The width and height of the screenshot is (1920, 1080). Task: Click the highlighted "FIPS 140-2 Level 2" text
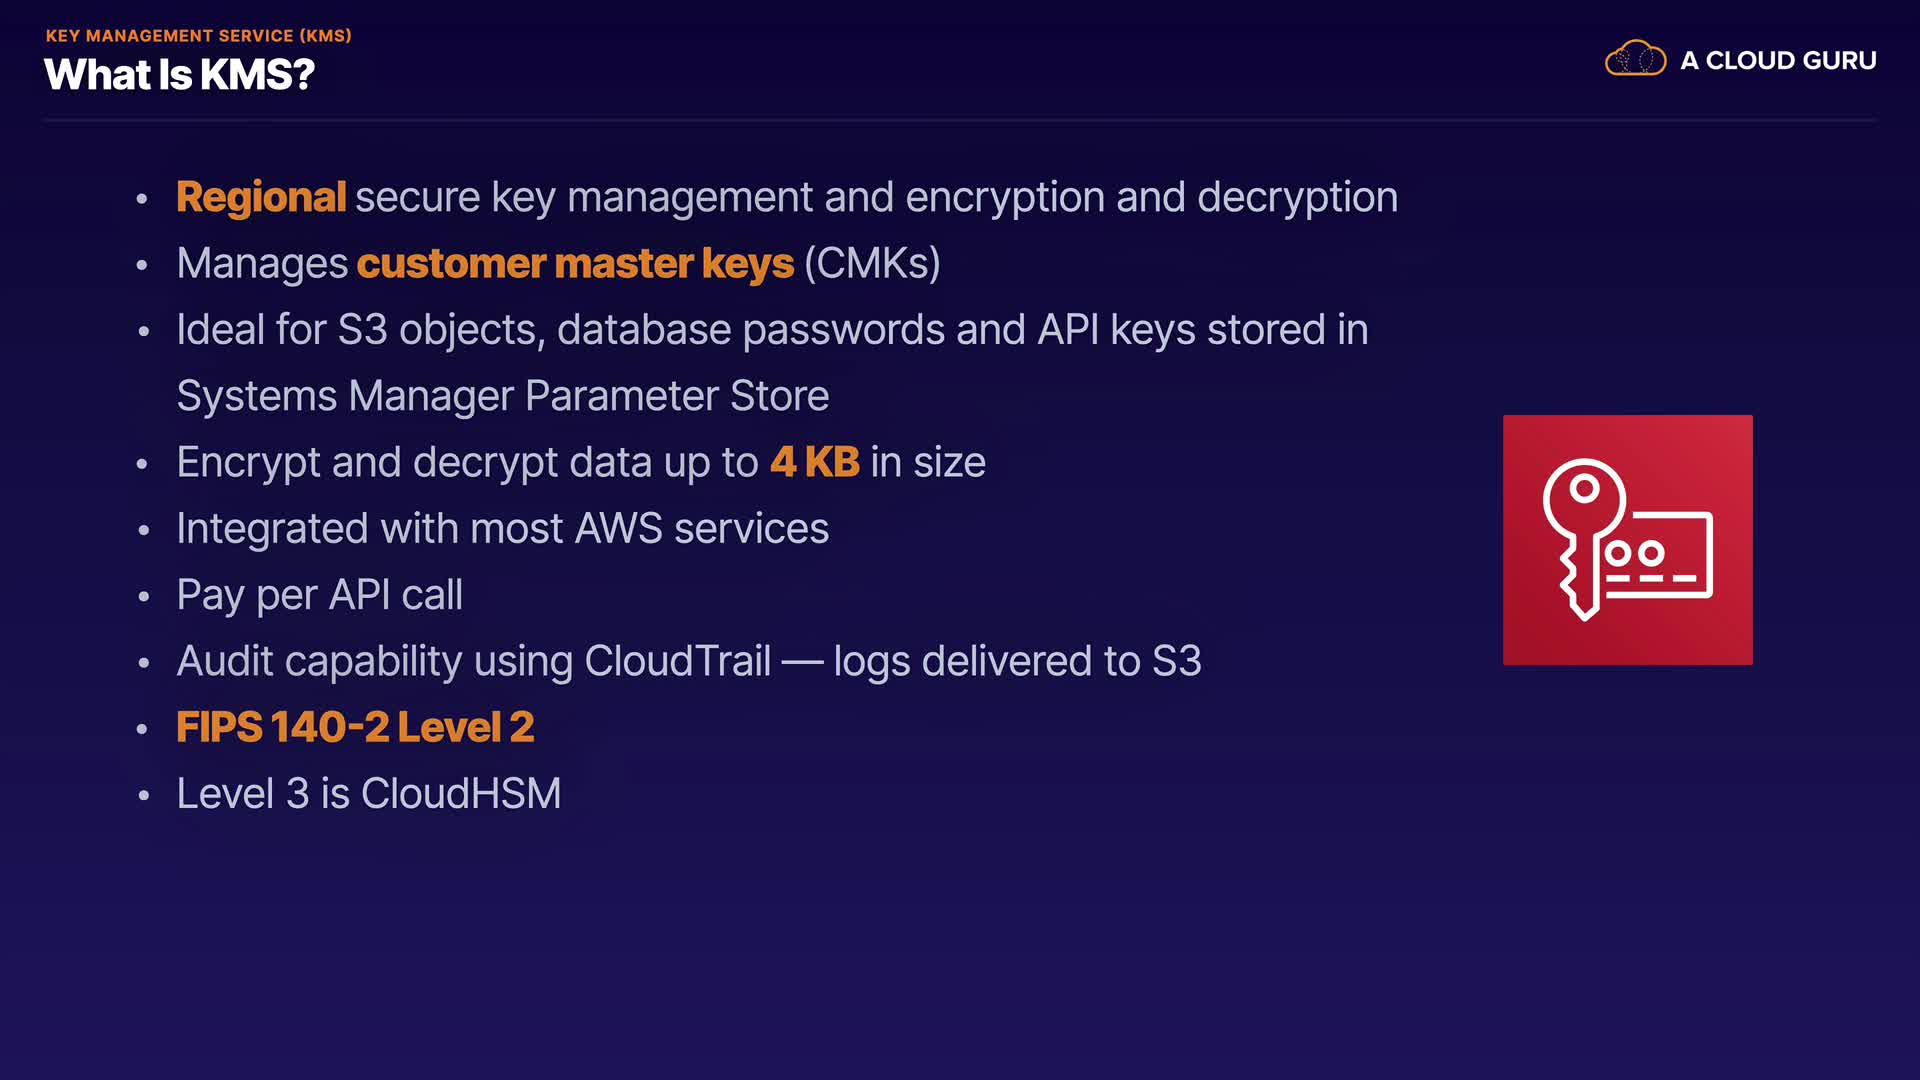[x=355, y=727]
